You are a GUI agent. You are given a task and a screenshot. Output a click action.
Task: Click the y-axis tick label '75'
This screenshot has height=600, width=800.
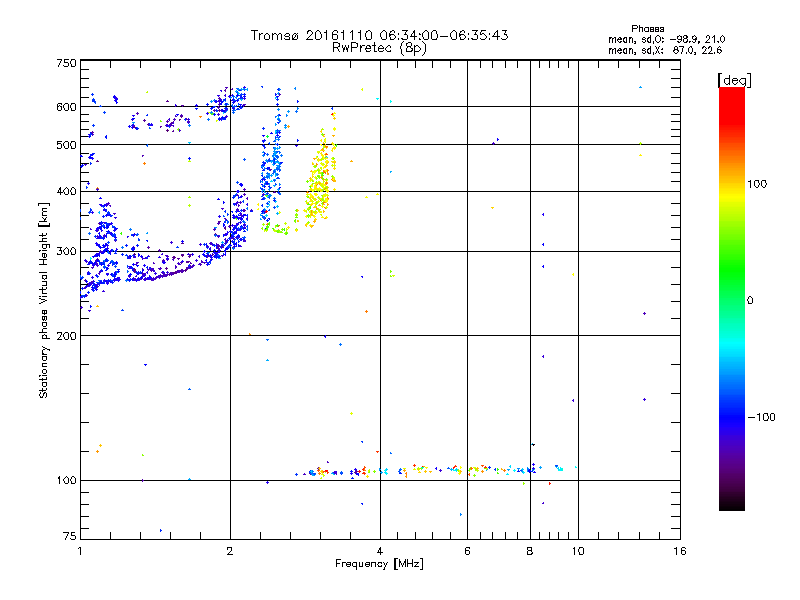[x=70, y=536]
